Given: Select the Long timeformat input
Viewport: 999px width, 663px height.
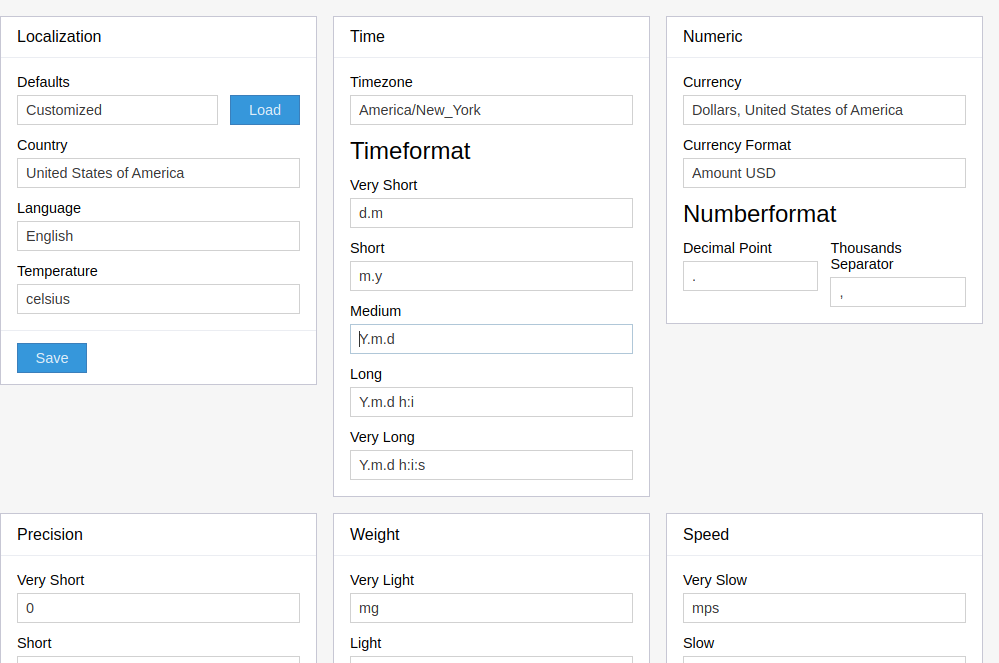Looking at the screenshot, I should click(491, 402).
